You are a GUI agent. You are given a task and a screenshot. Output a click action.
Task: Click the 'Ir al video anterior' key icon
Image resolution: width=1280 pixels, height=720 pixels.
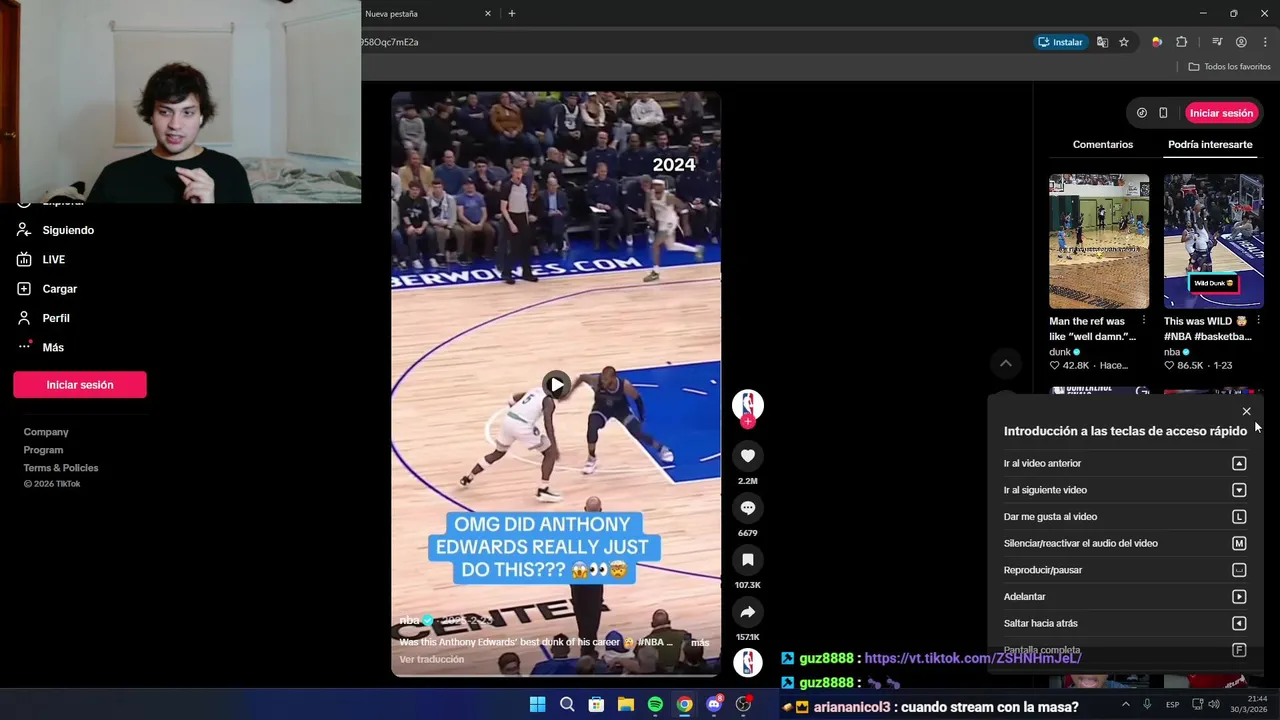pyautogui.click(x=1239, y=463)
